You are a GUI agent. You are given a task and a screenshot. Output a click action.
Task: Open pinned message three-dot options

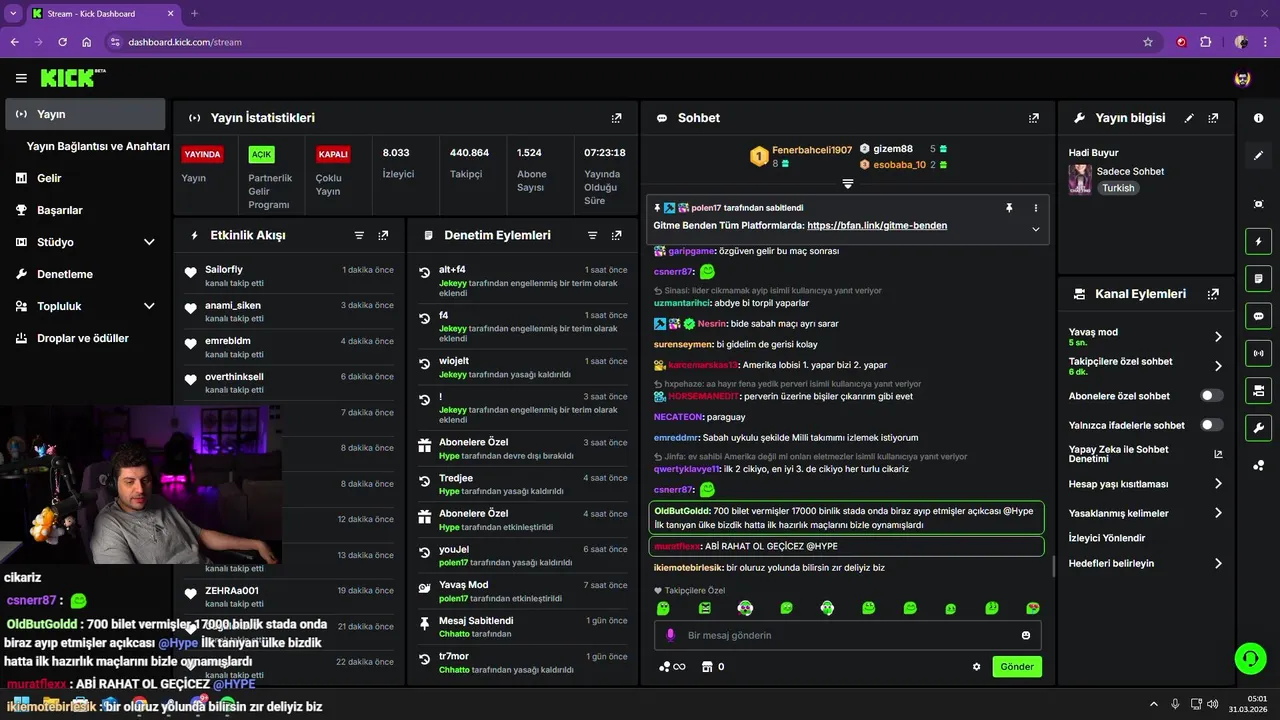pyautogui.click(x=1035, y=208)
